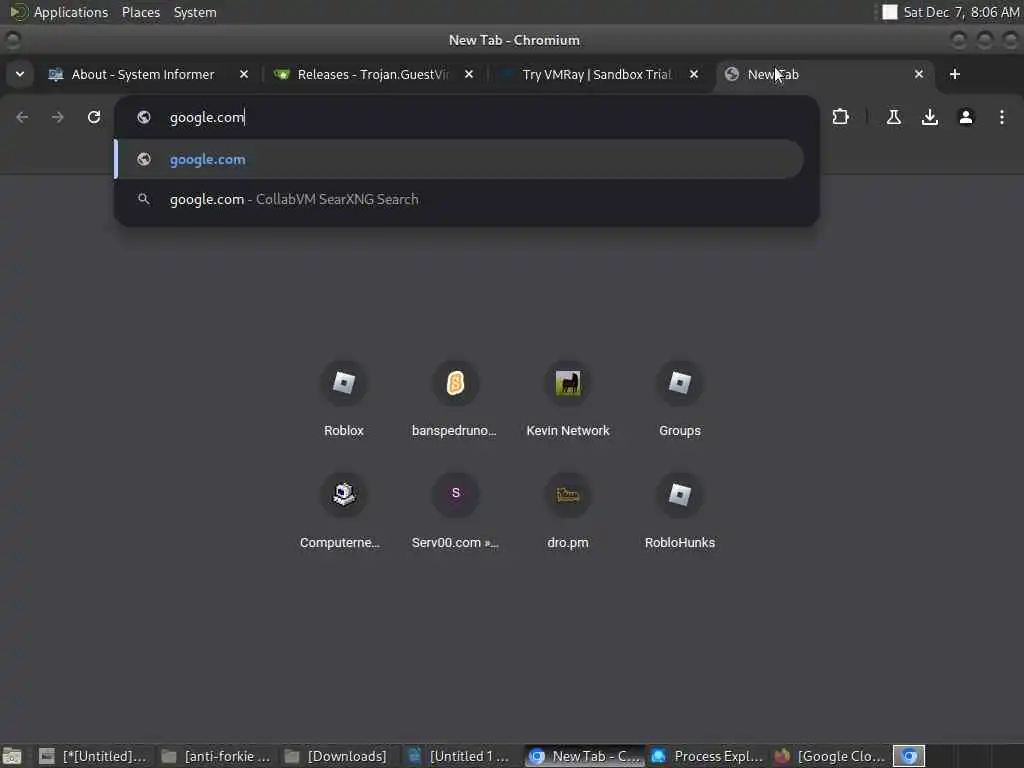
Task: Click the globe icon in address bar
Action: (x=144, y=118)
